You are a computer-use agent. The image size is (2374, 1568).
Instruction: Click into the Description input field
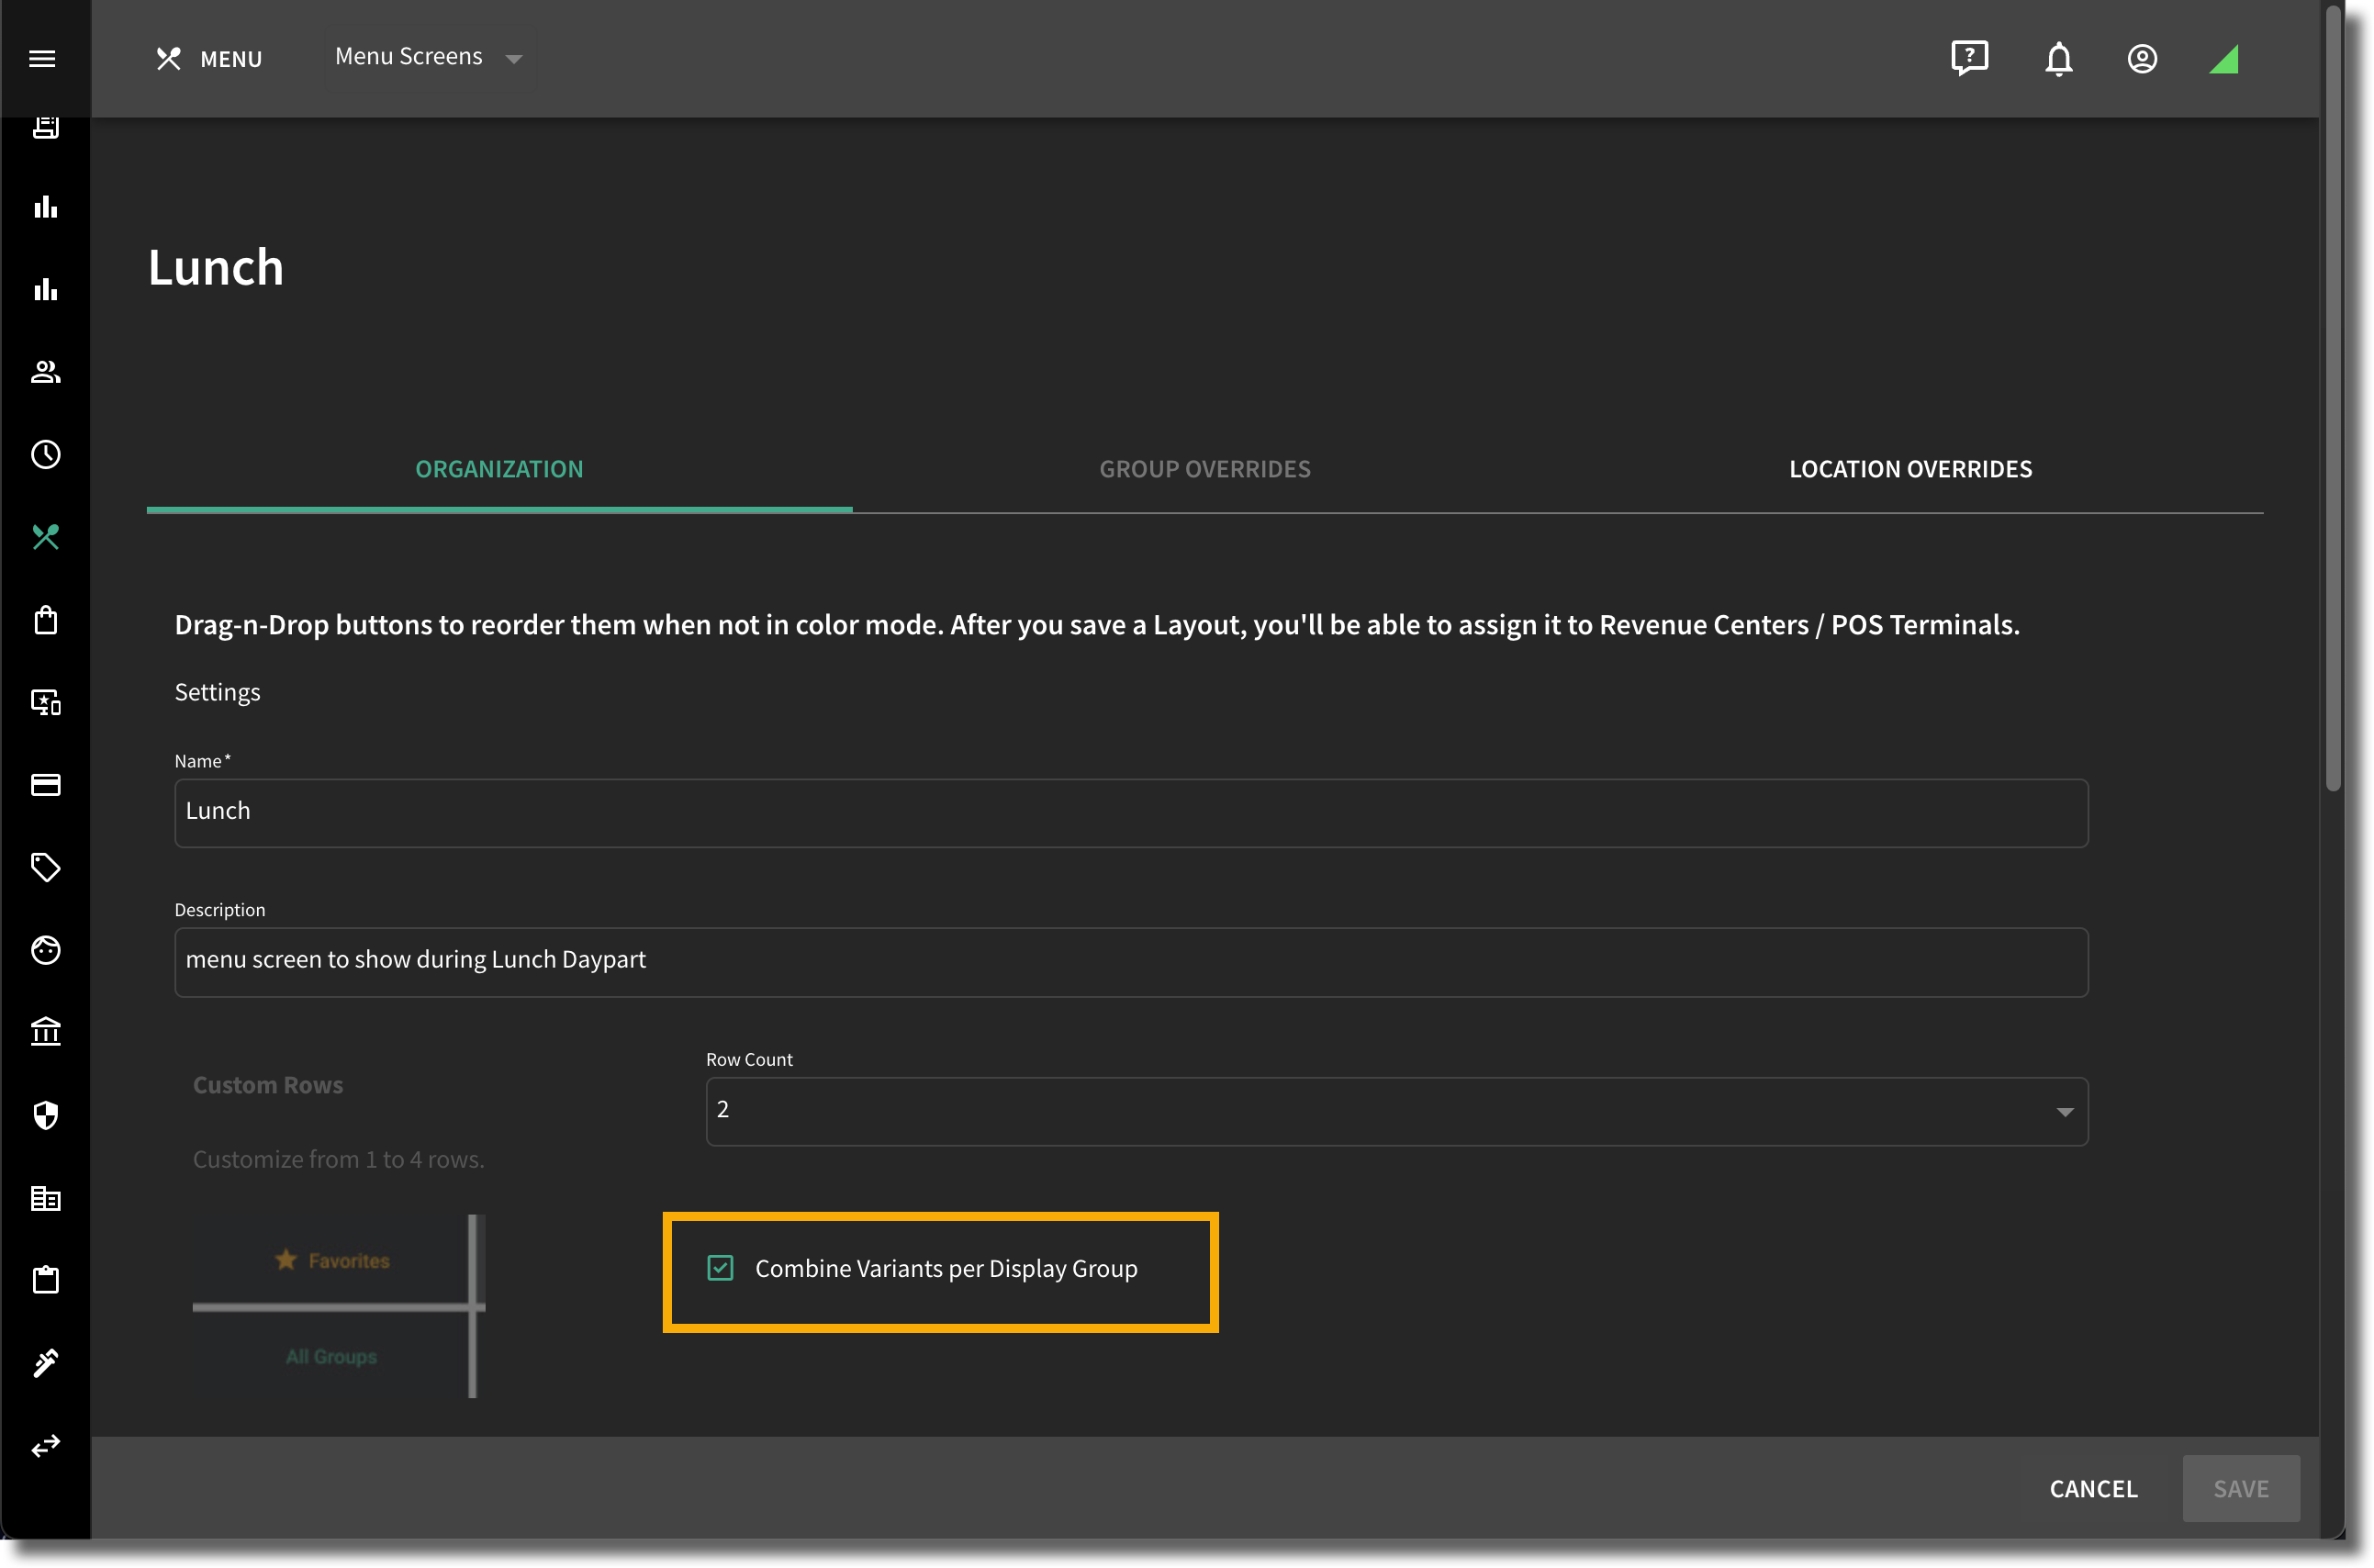(1131, 962)
